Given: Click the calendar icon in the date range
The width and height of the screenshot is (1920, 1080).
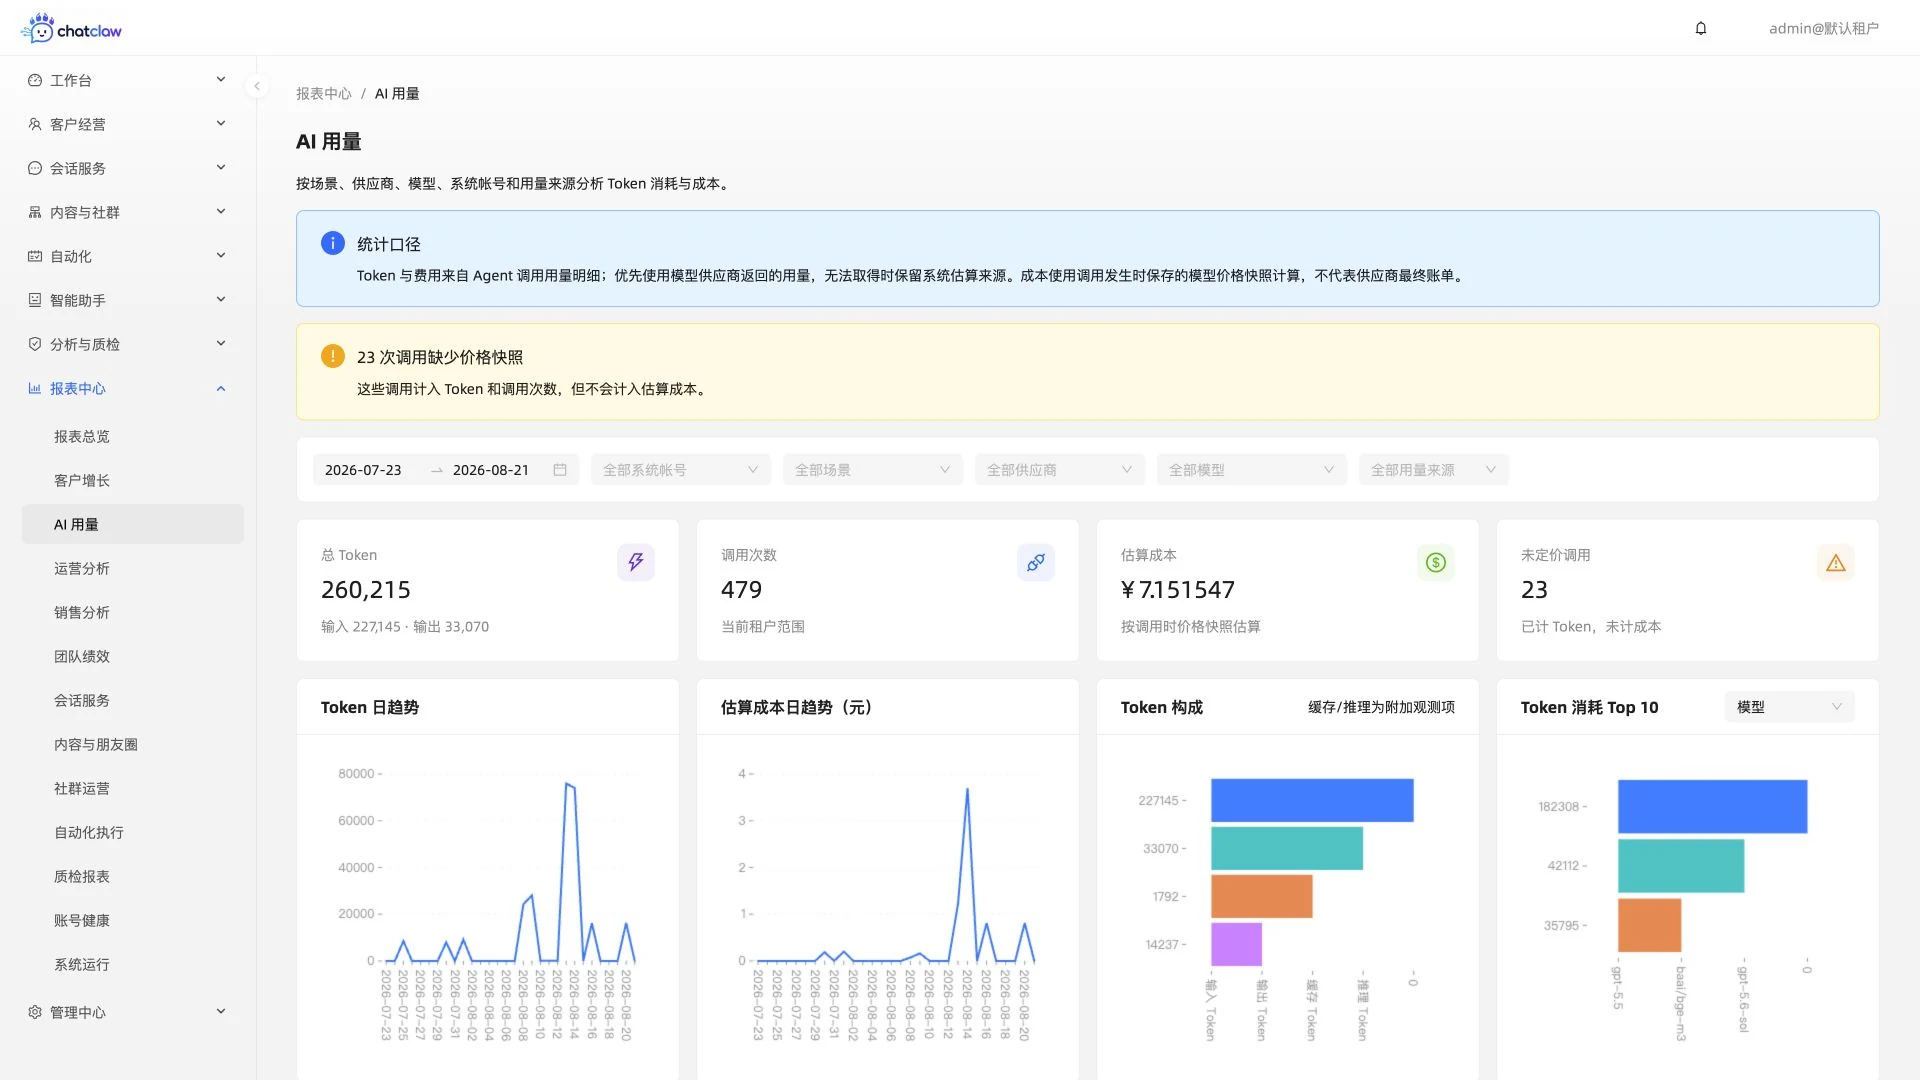Looking at the screenshot, I should click(560, 470).
